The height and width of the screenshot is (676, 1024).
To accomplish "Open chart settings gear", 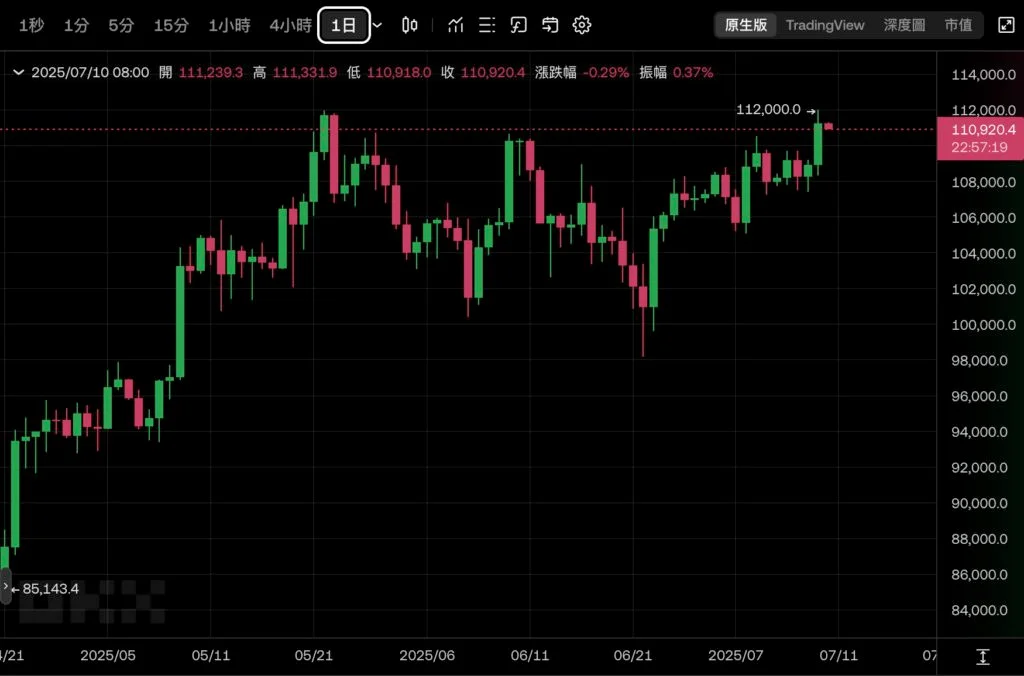I will (582, 25).
